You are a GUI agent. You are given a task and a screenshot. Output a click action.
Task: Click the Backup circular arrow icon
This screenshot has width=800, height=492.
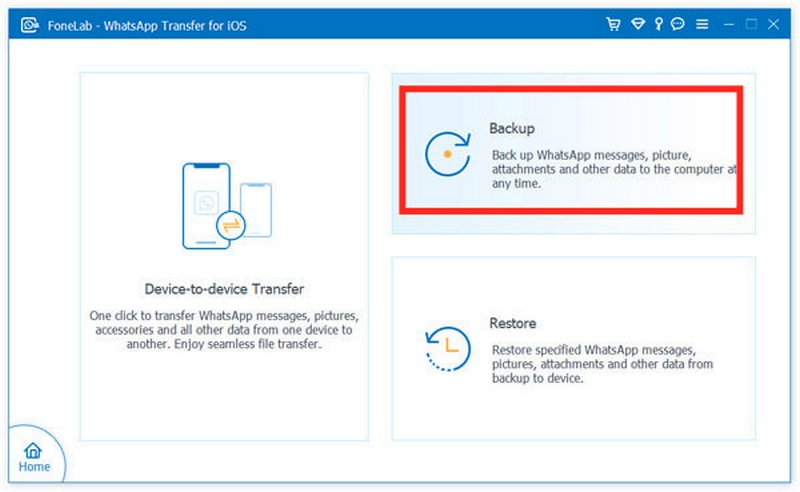[x=446, y=153]
